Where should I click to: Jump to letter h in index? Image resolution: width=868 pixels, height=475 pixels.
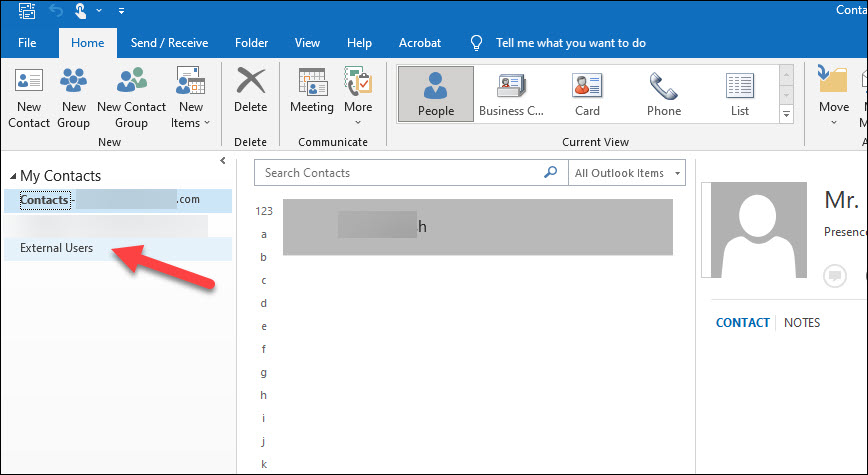click(x=264, y=395)
